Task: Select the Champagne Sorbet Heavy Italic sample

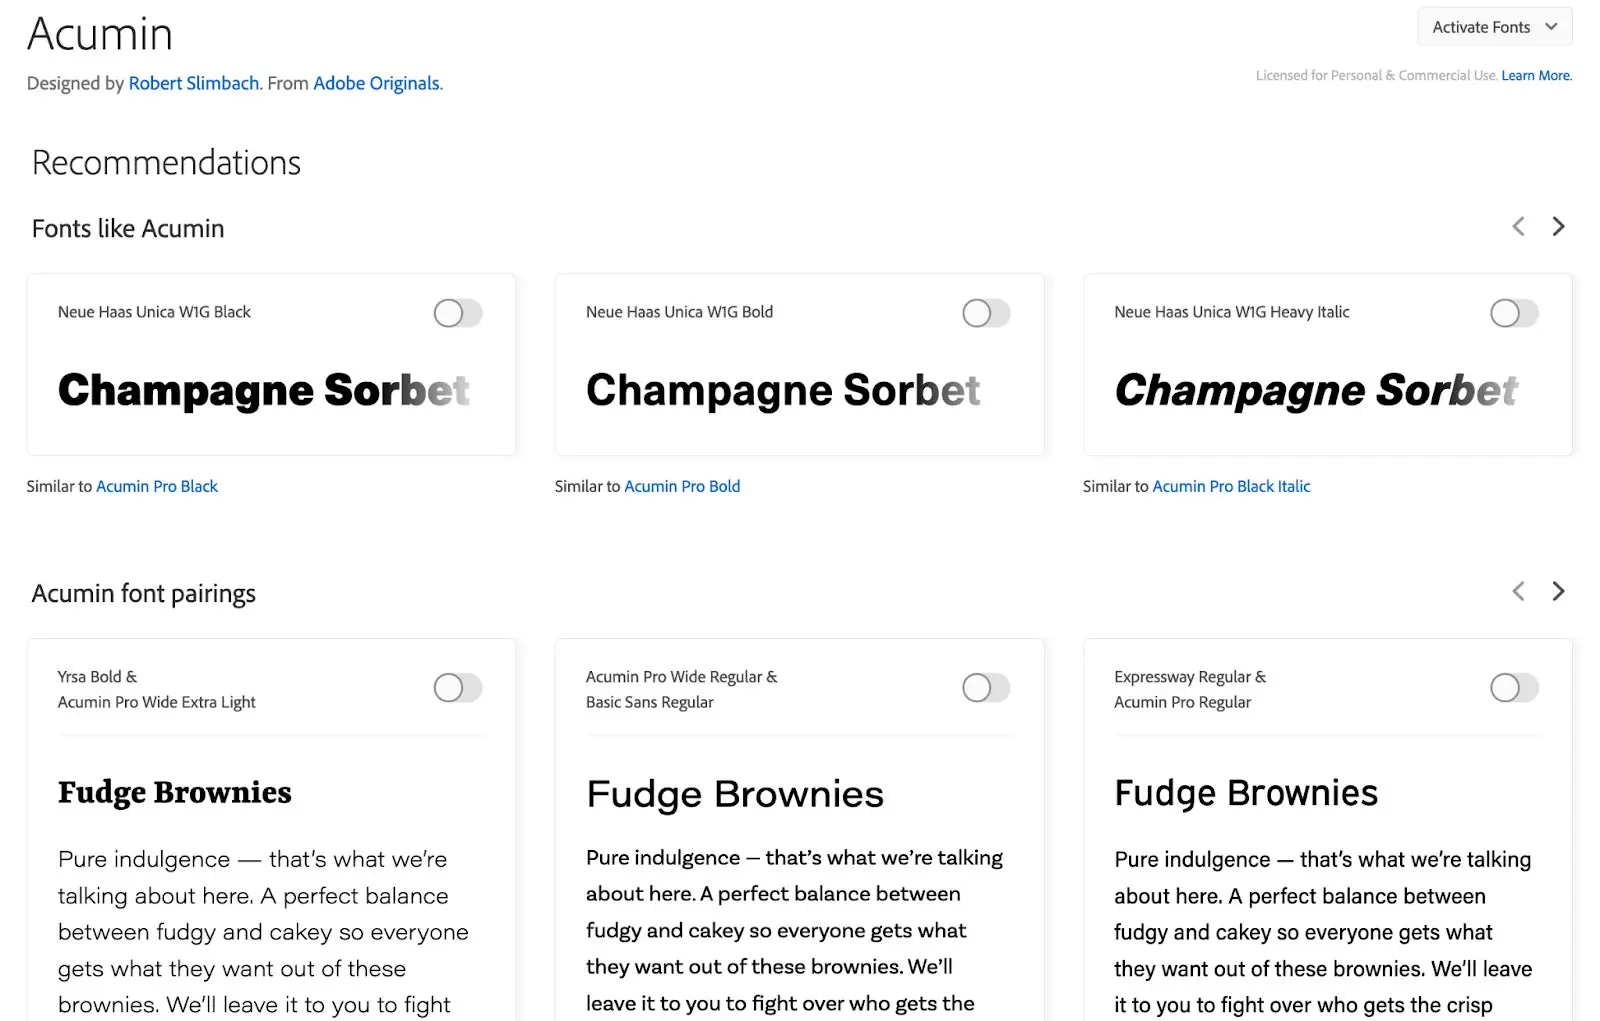Action: coord(1316,391)
